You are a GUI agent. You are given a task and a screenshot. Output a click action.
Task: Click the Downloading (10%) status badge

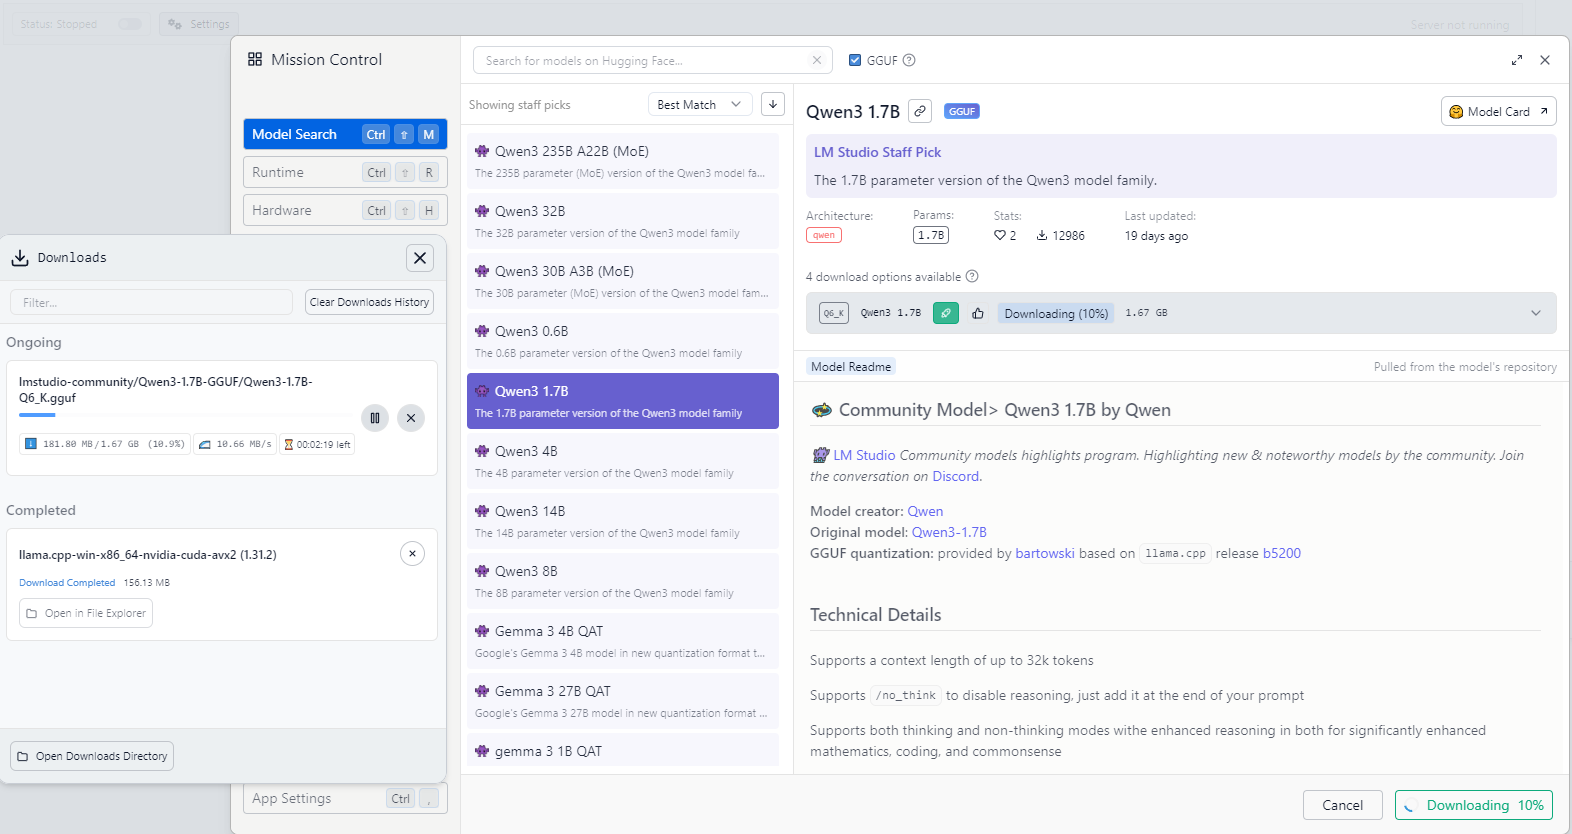coord(1056,313)
